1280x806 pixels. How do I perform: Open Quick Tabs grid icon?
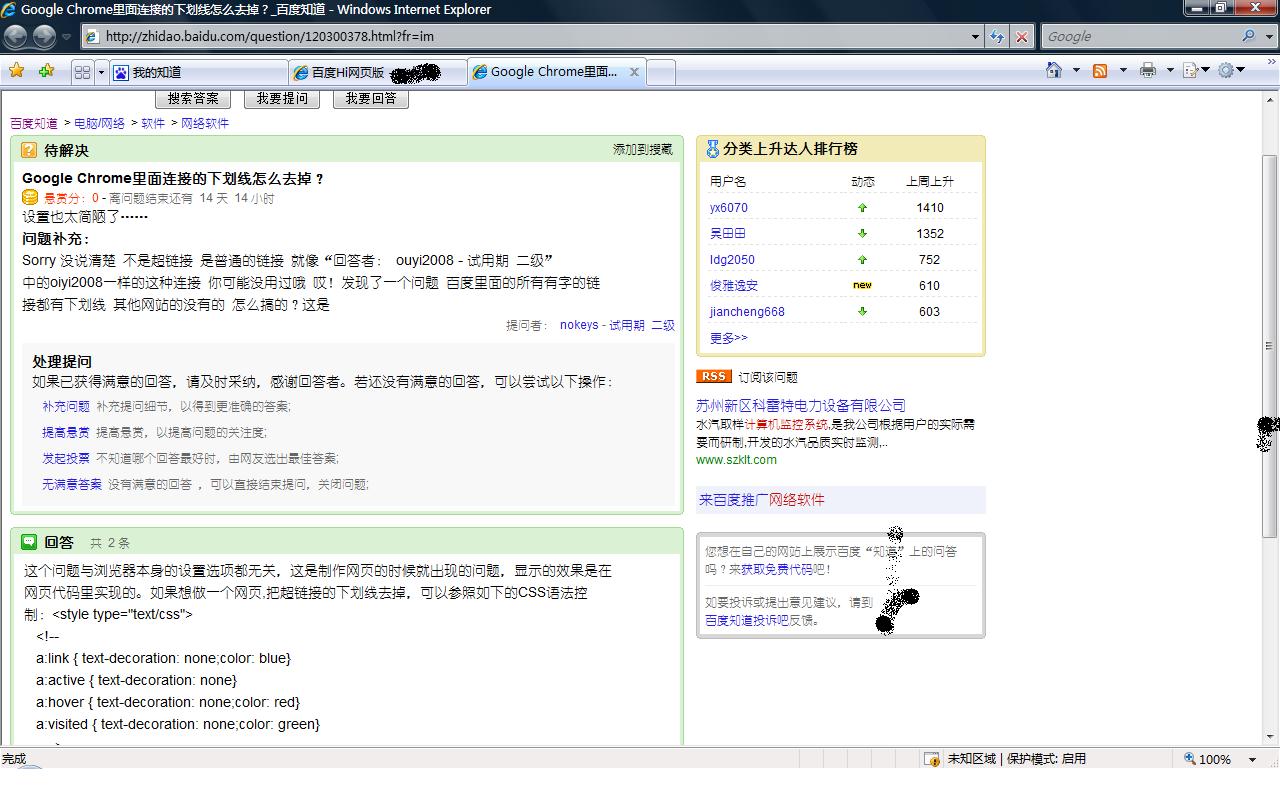82,71
